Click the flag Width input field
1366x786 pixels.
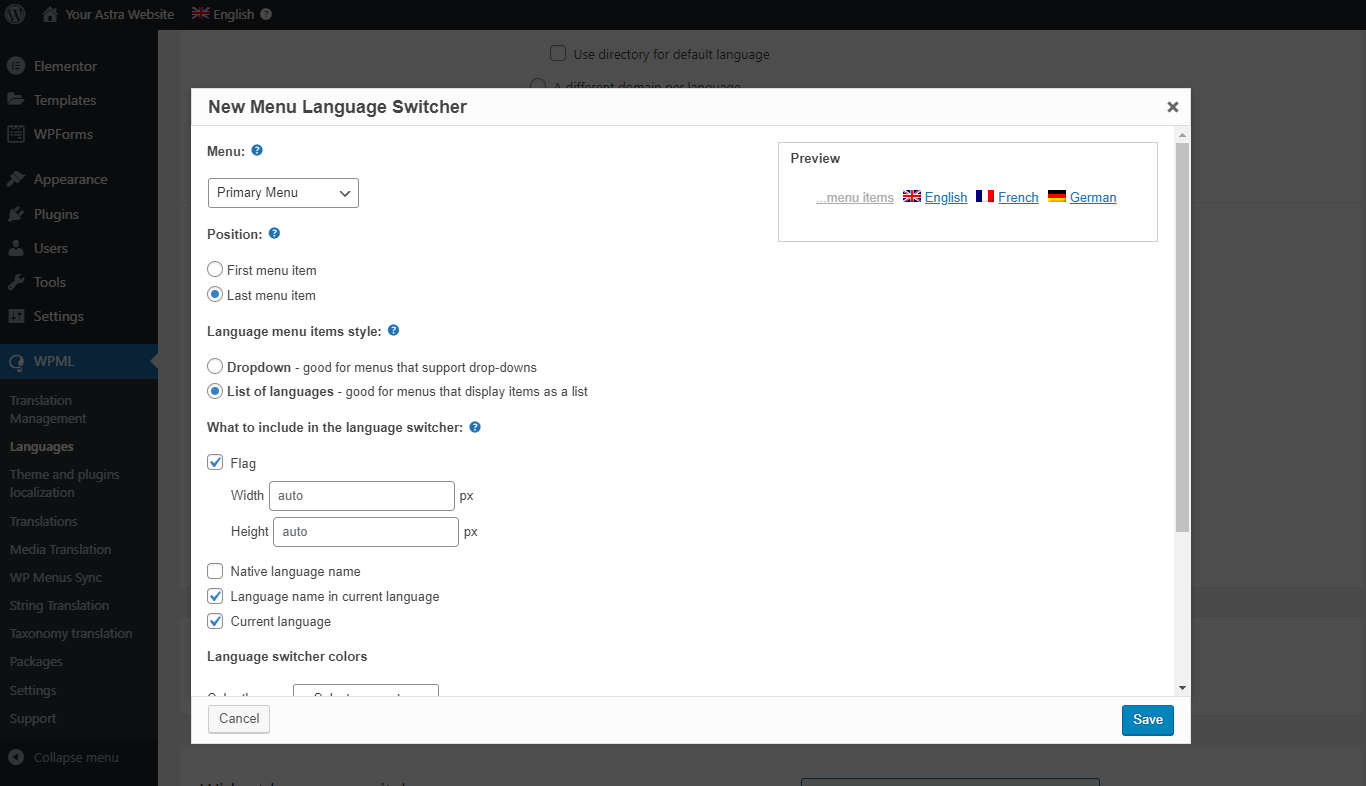tap(362, 496)
